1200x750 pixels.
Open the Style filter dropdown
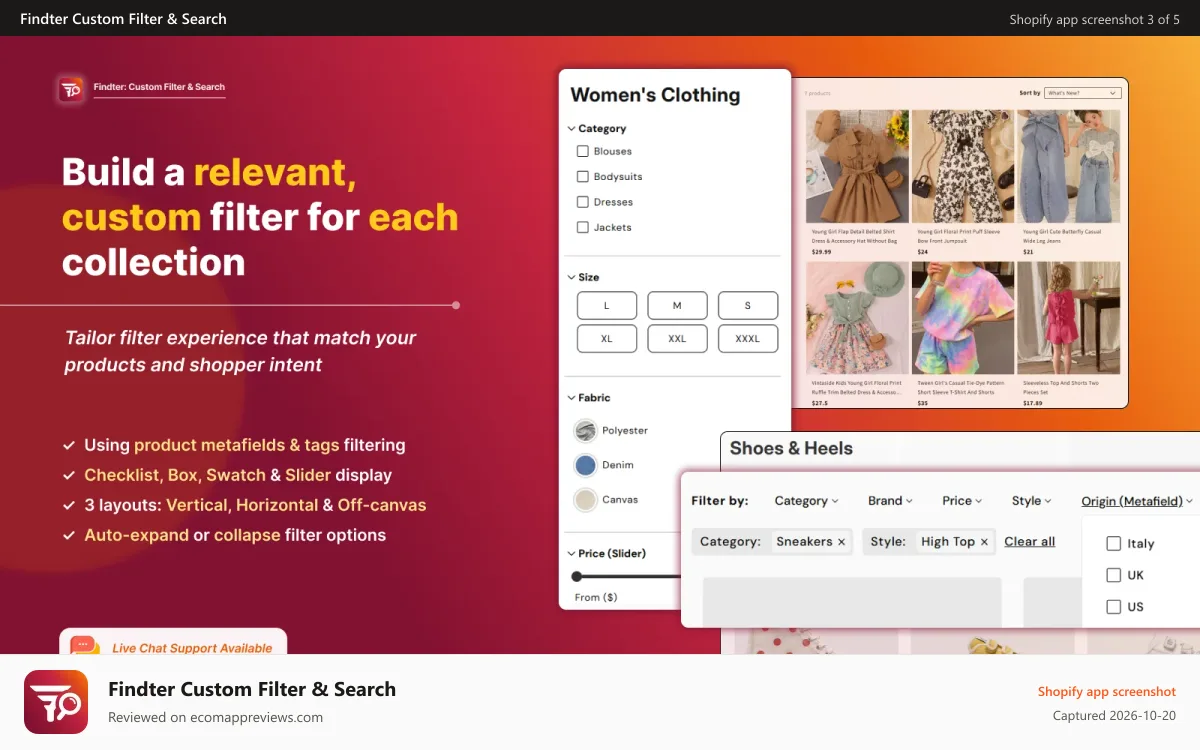[x=1031, y=501]
